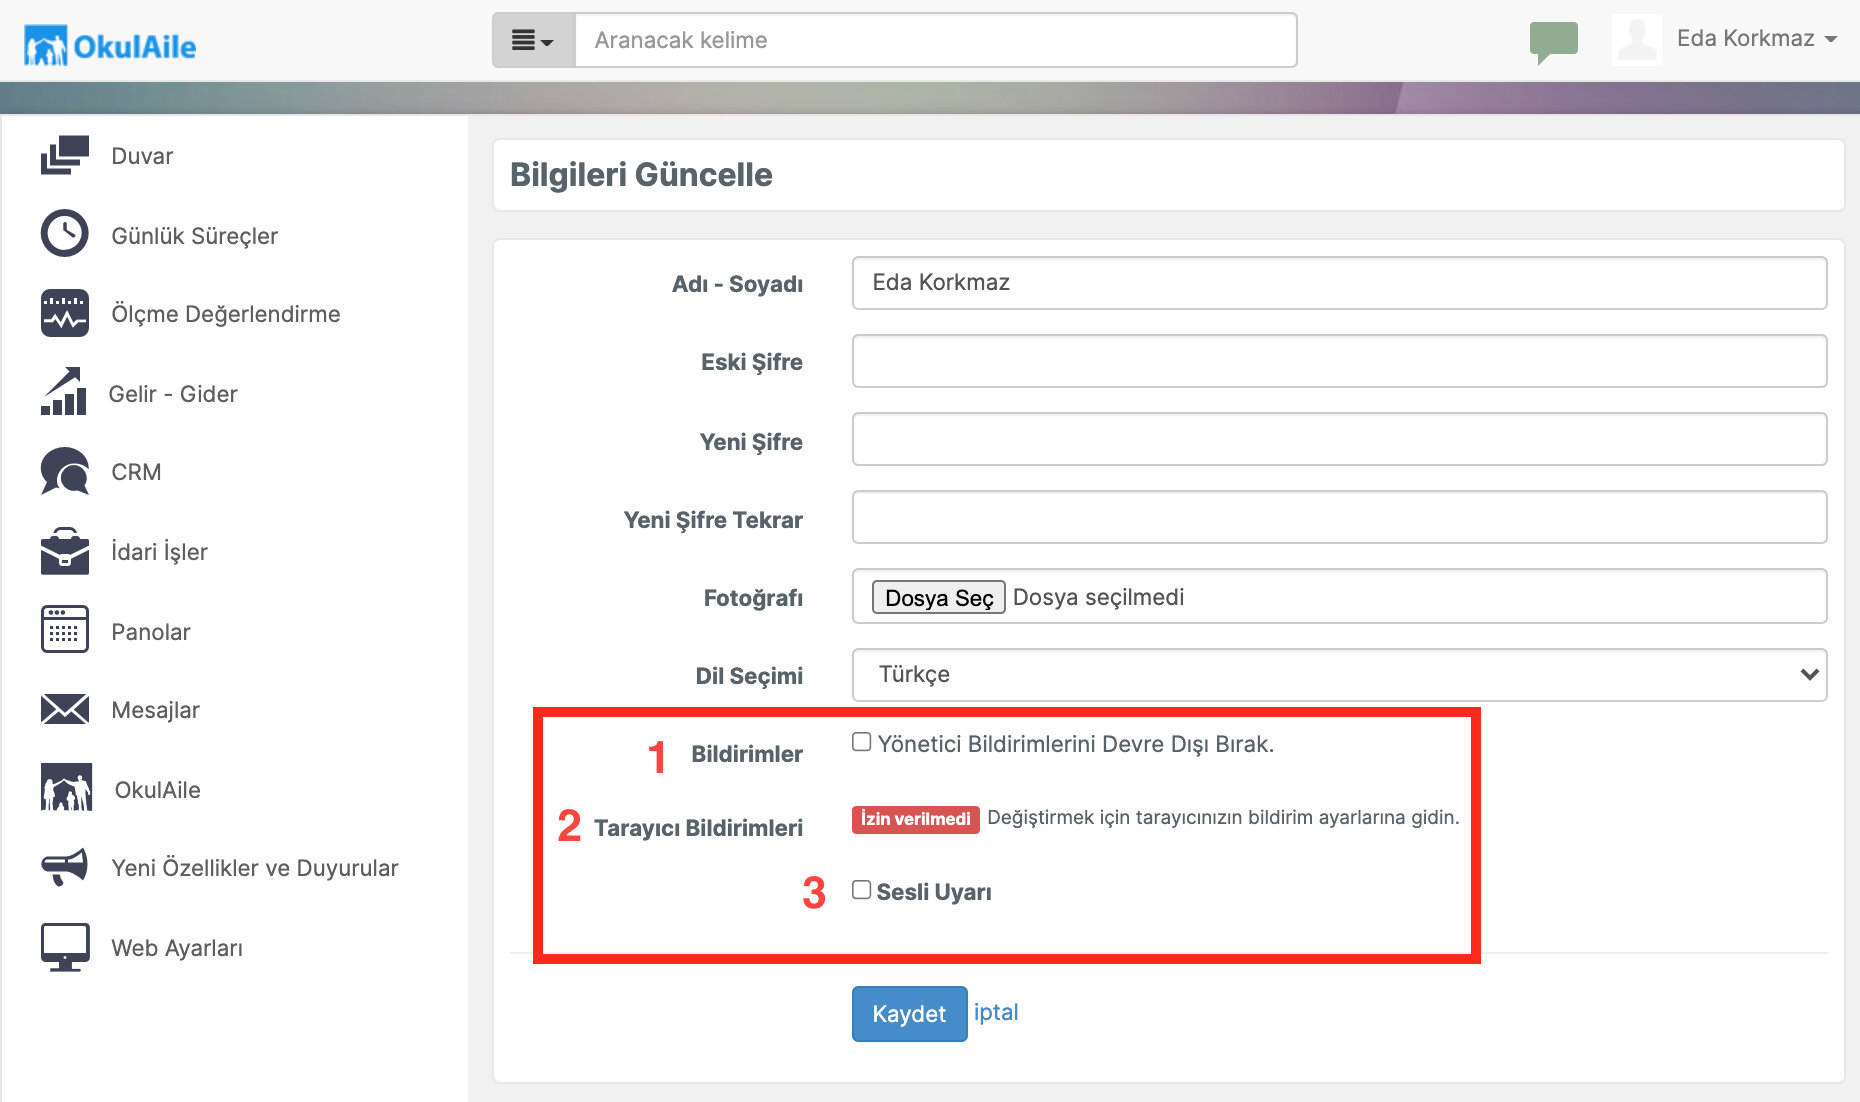Go to Duvar menu item
Image resolution: width=1860 pixels, height=1102 pixels.
point(142,156)
